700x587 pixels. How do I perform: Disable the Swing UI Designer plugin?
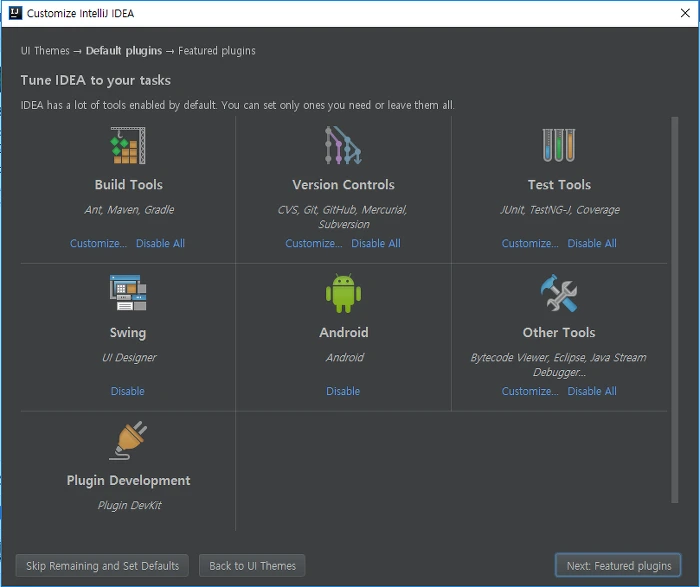pos(128,391)
